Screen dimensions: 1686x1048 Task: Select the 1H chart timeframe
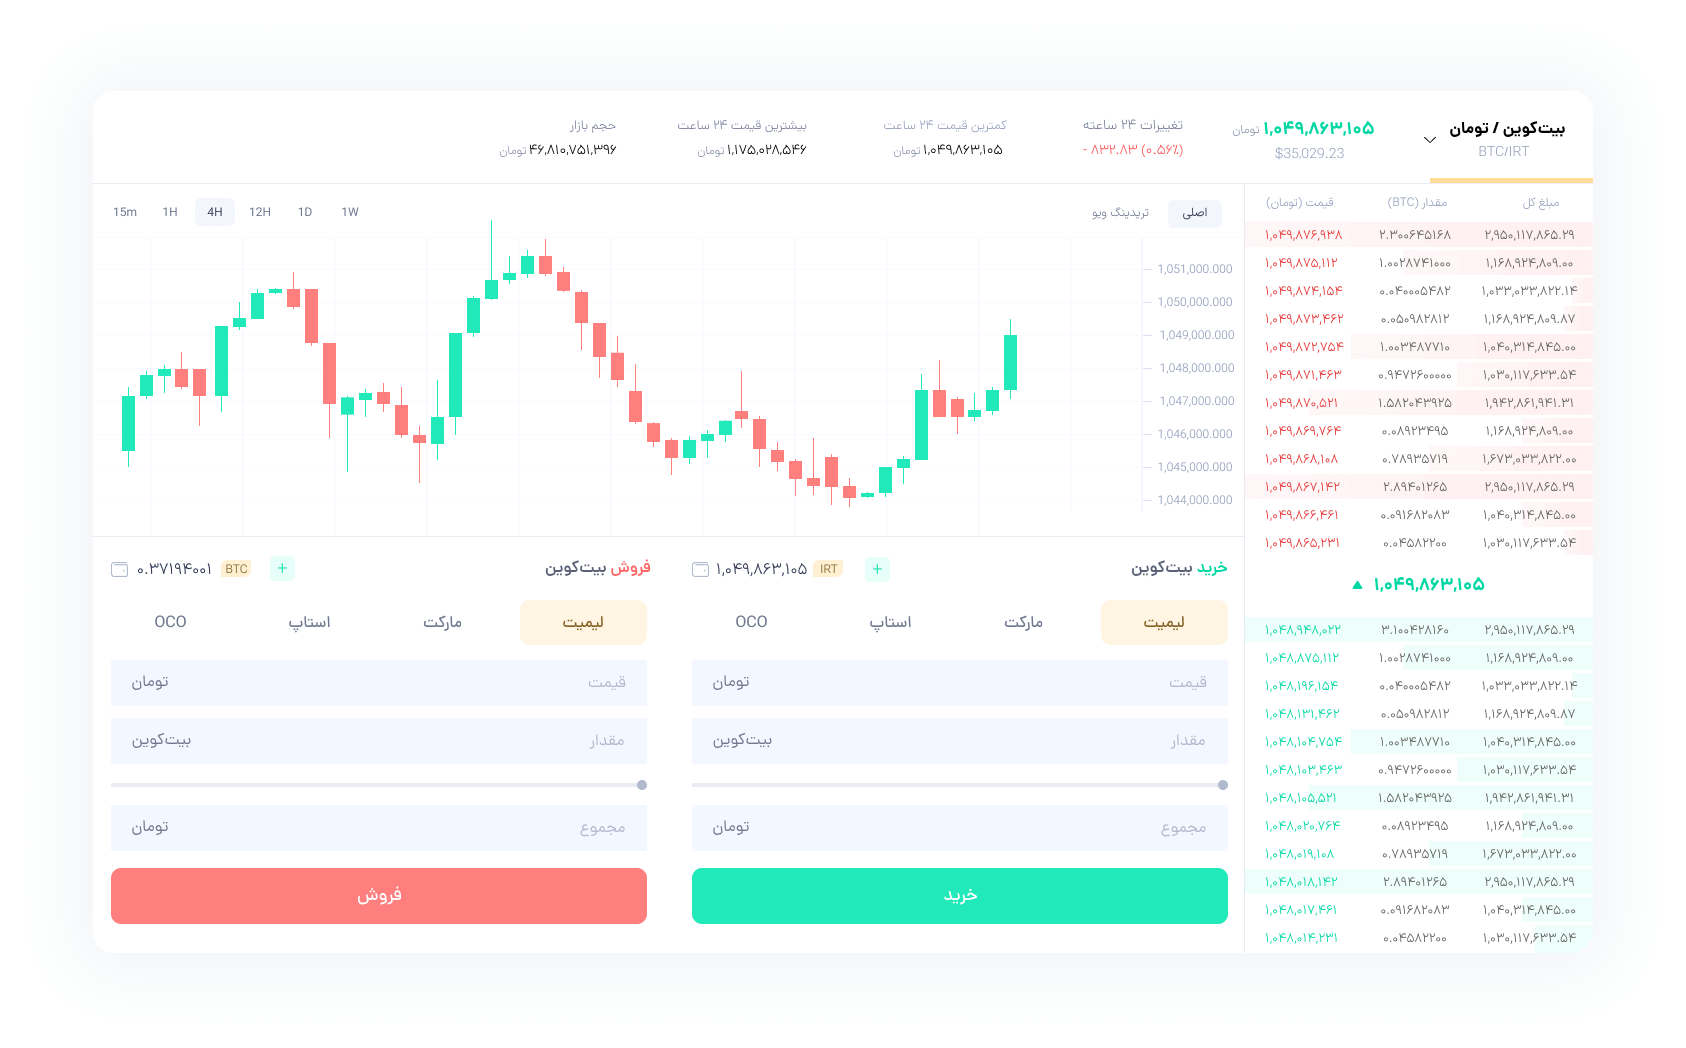coord(170,212)
